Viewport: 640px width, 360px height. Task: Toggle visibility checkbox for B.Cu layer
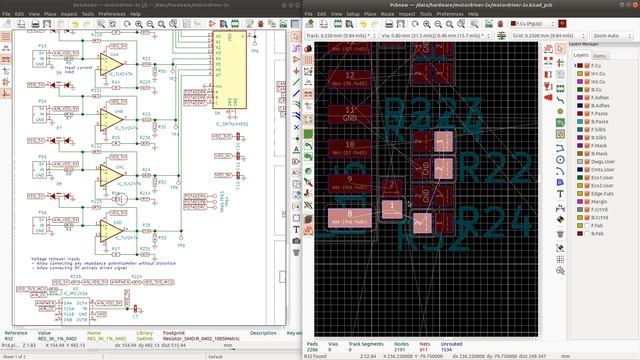tap(587, 89)
